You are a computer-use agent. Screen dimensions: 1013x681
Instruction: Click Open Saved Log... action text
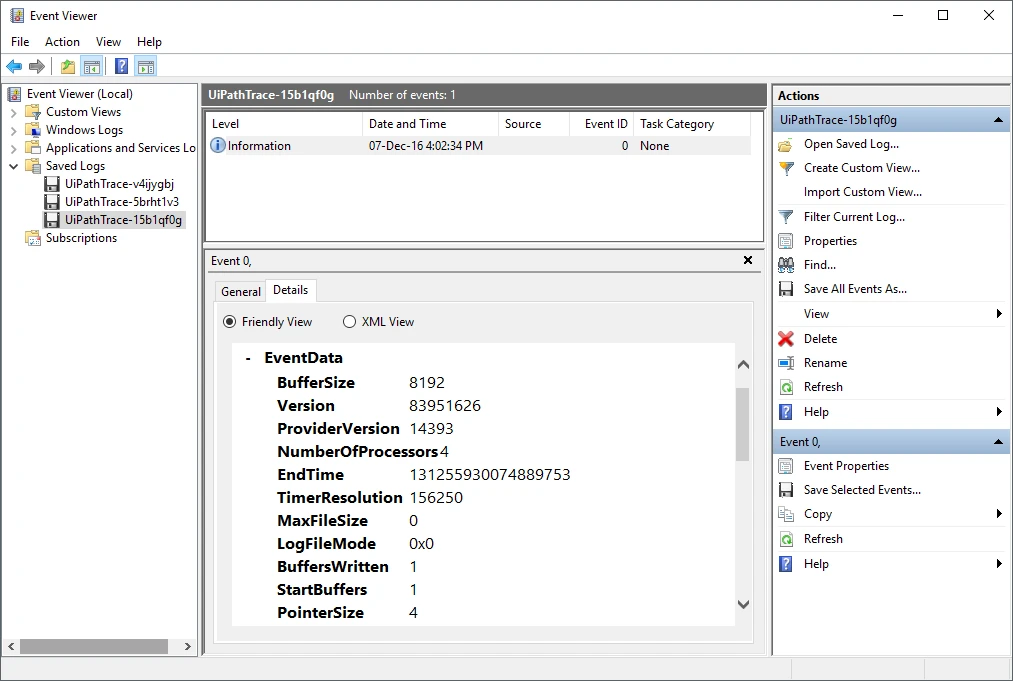851,144
